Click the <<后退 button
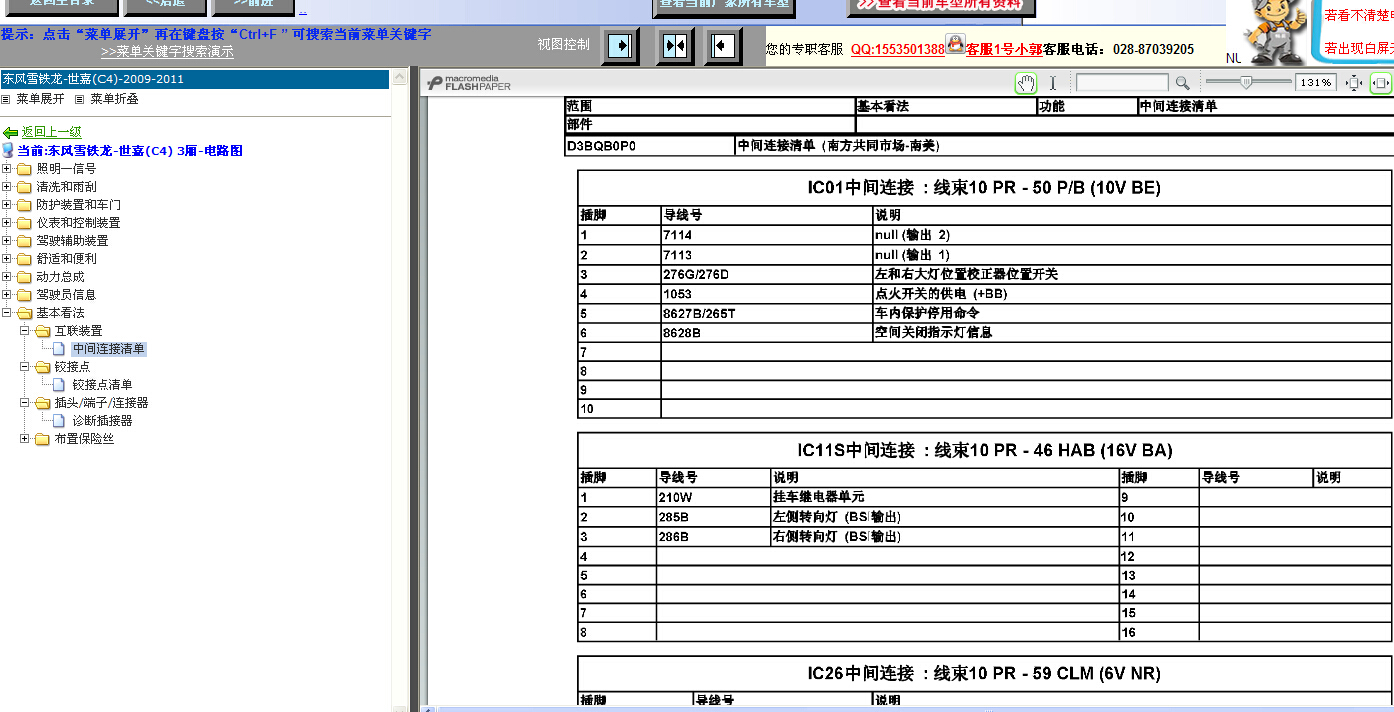This screenshot has width=1394, height=712. (165, 6)
